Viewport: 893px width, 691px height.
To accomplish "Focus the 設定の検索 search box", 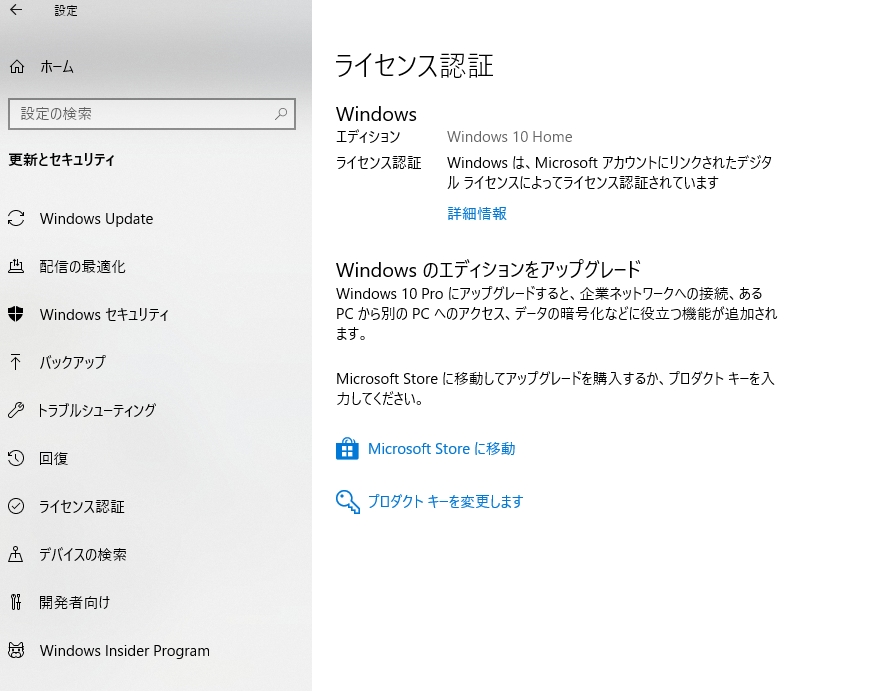I will click(x=152, y=114).
